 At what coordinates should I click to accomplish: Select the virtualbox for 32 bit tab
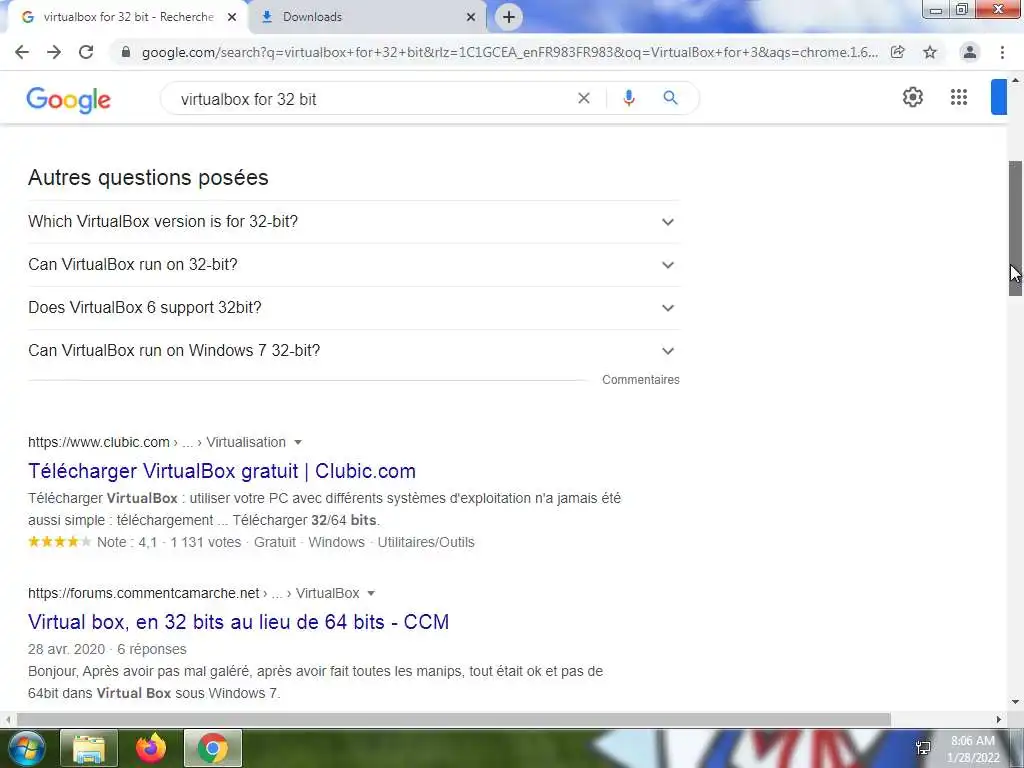click(x=127, y=17)
